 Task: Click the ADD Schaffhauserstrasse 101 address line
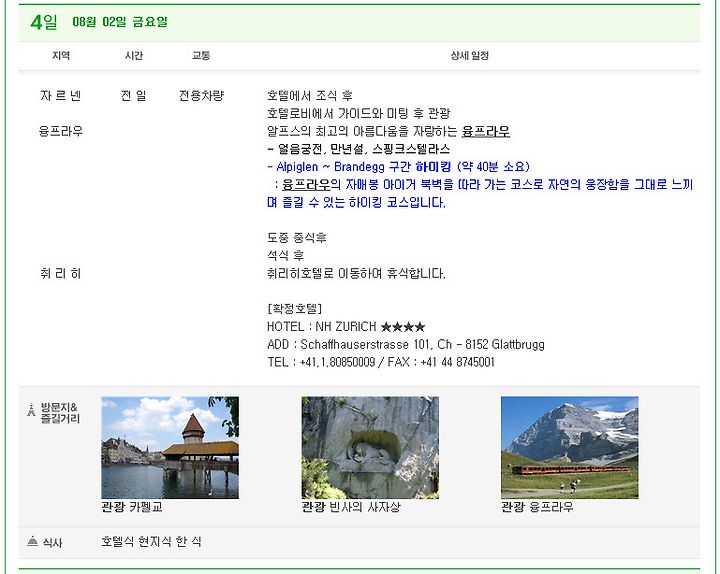click(406, 345)
